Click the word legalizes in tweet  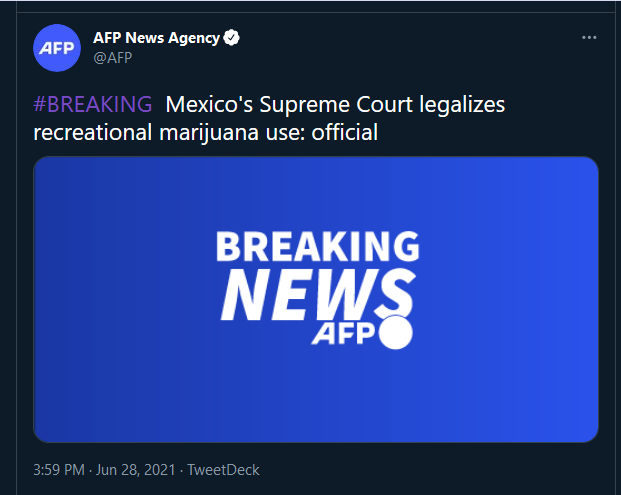pyautogui.click(x=462, y=106)
